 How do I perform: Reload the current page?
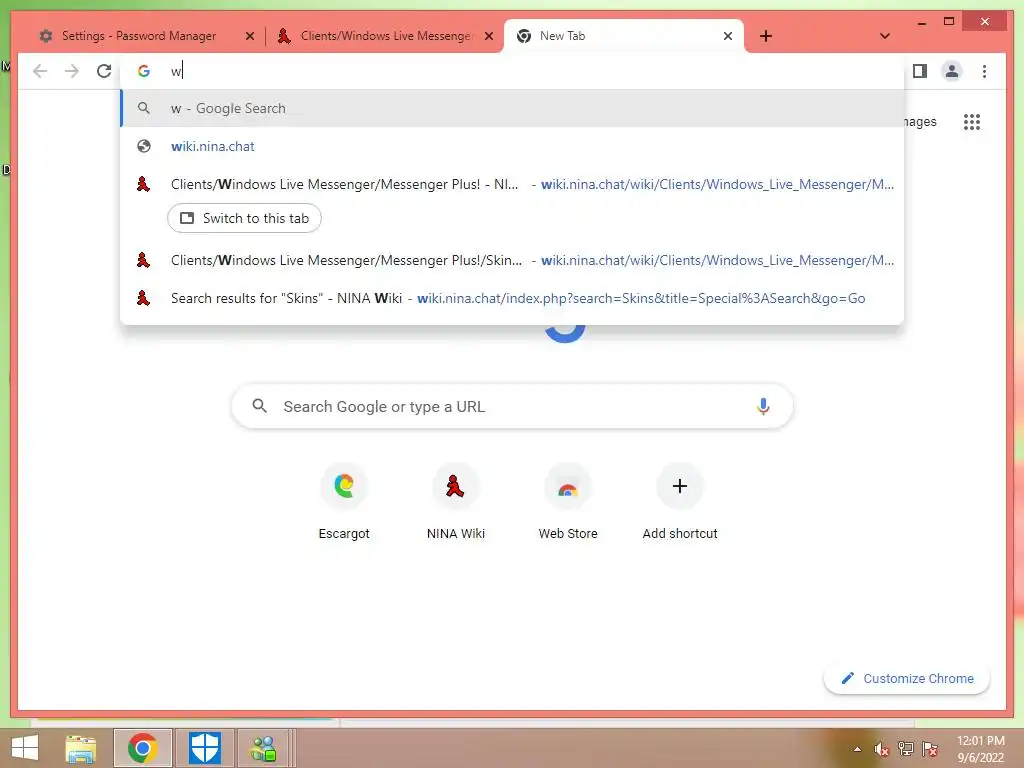(104, 71)
